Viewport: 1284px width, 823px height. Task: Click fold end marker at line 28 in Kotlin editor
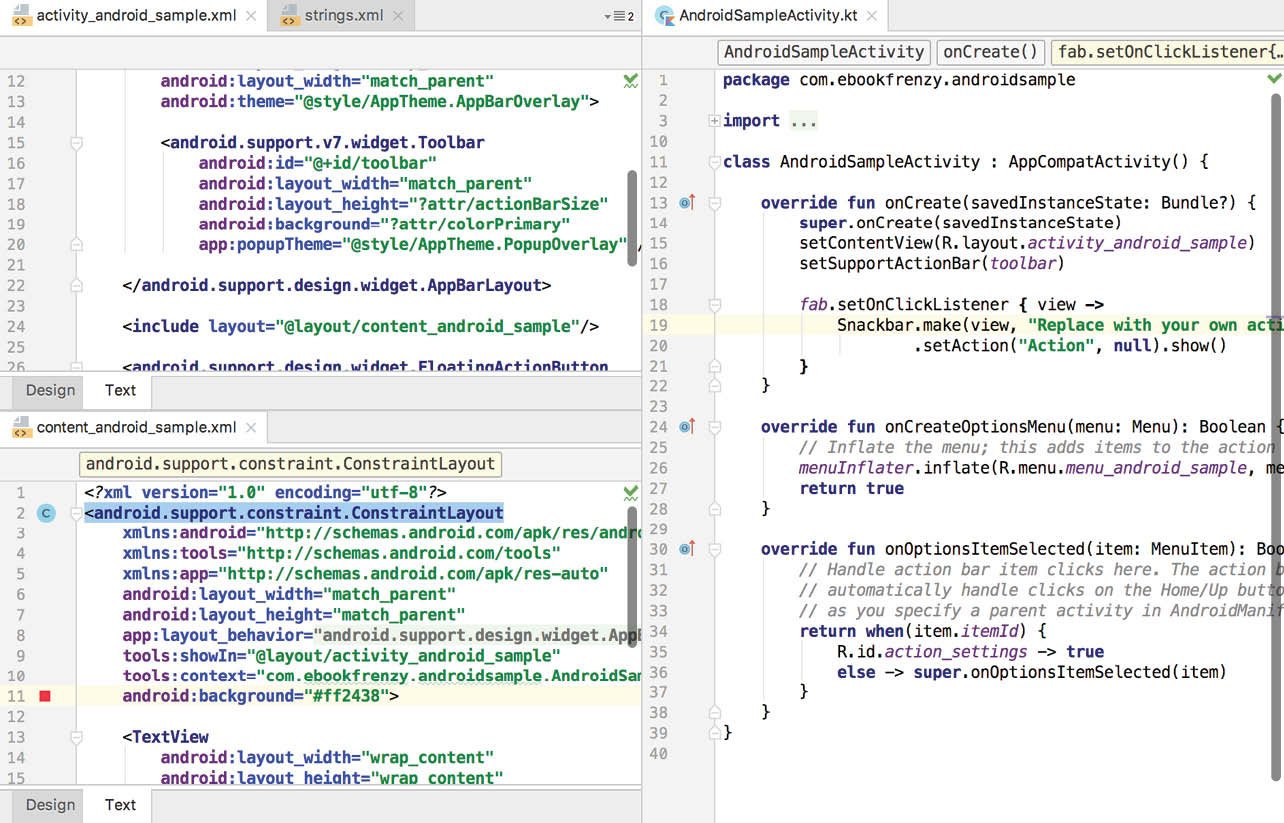point(714,508)
